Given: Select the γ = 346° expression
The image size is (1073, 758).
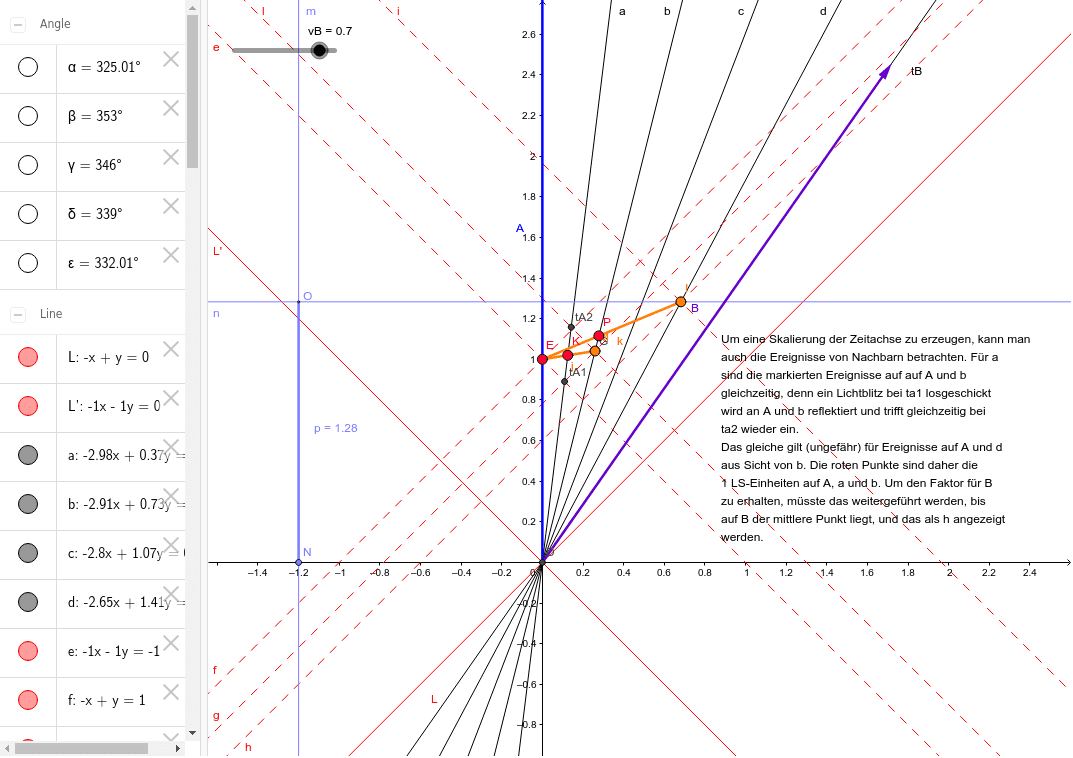Looking at the screenshot, I should [x=94, y=165].
